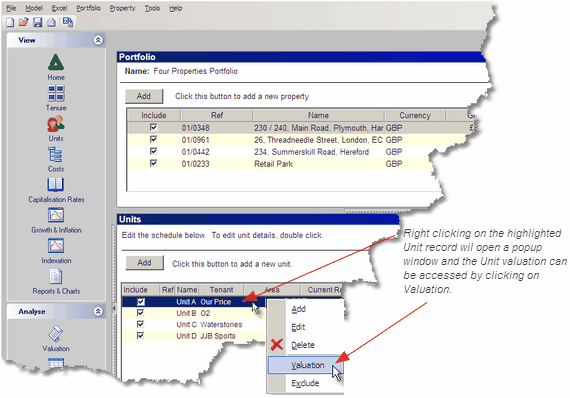Open the Tools menu
Viewport: 570px width, 398px height.
pyautogui.click(x=152, y=8)
